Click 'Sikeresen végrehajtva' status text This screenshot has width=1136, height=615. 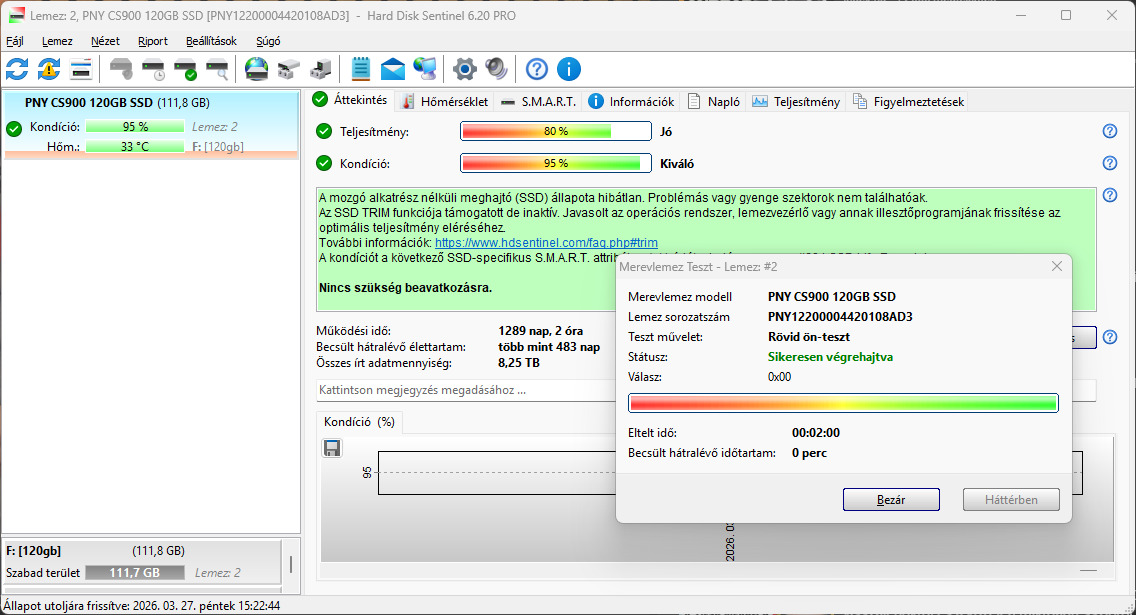point(830,356)
